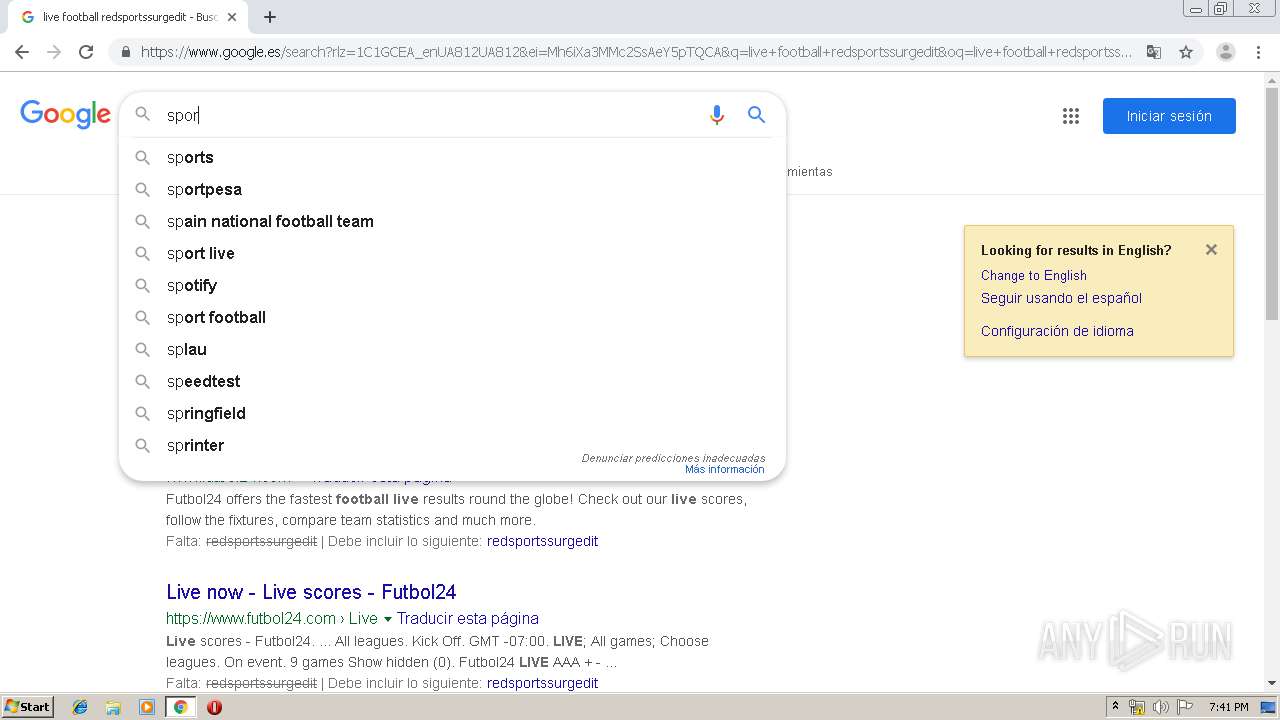Screen dimensions: 1280x720
Task: Click 'Change to English'
Action: tap(1033, 275)
